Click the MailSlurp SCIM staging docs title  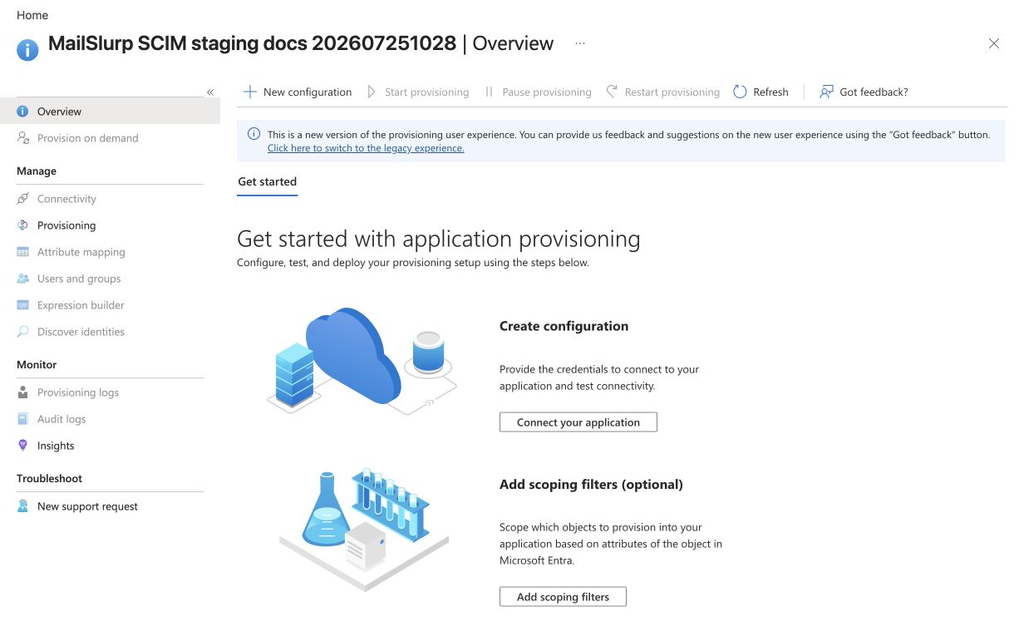tap(252, 43)
